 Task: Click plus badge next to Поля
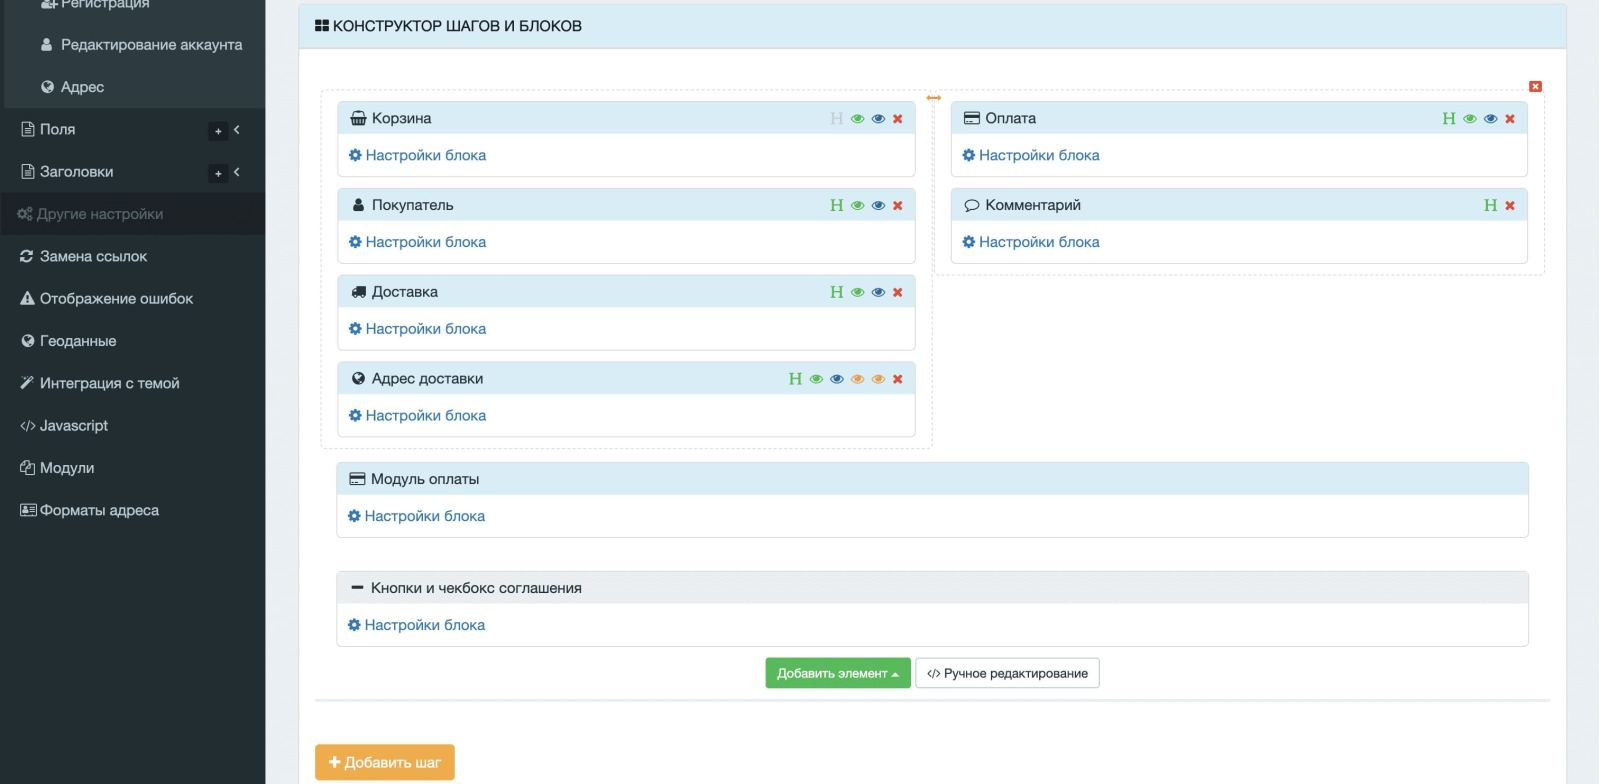click(217, 131)
